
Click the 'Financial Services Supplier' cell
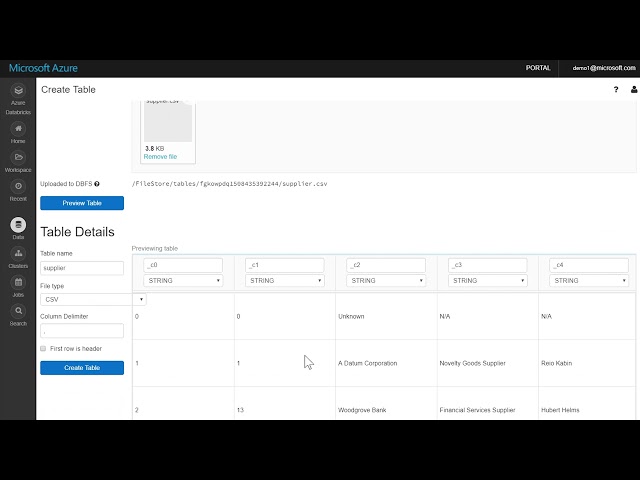click(477, 410)
